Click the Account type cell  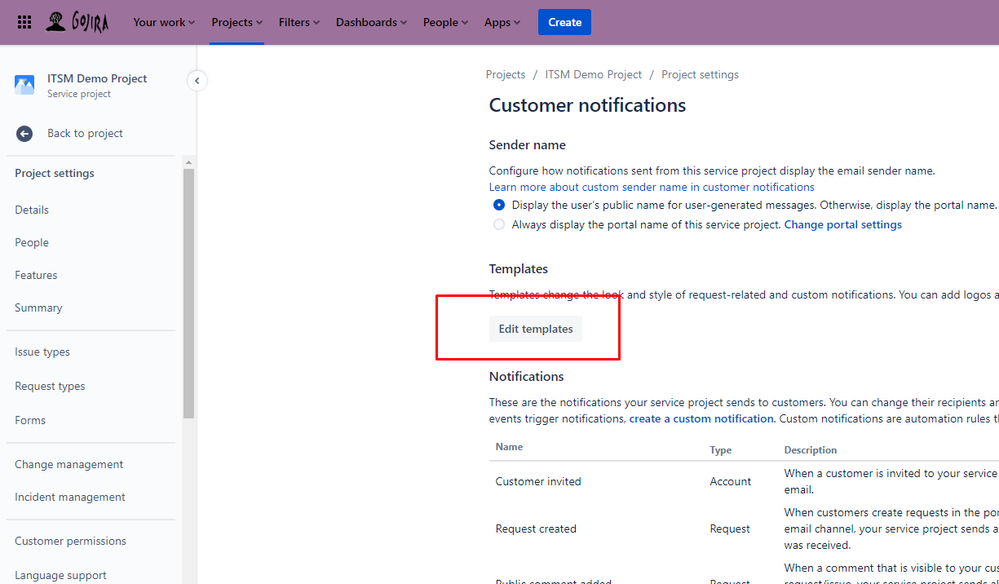pos(731,481)
